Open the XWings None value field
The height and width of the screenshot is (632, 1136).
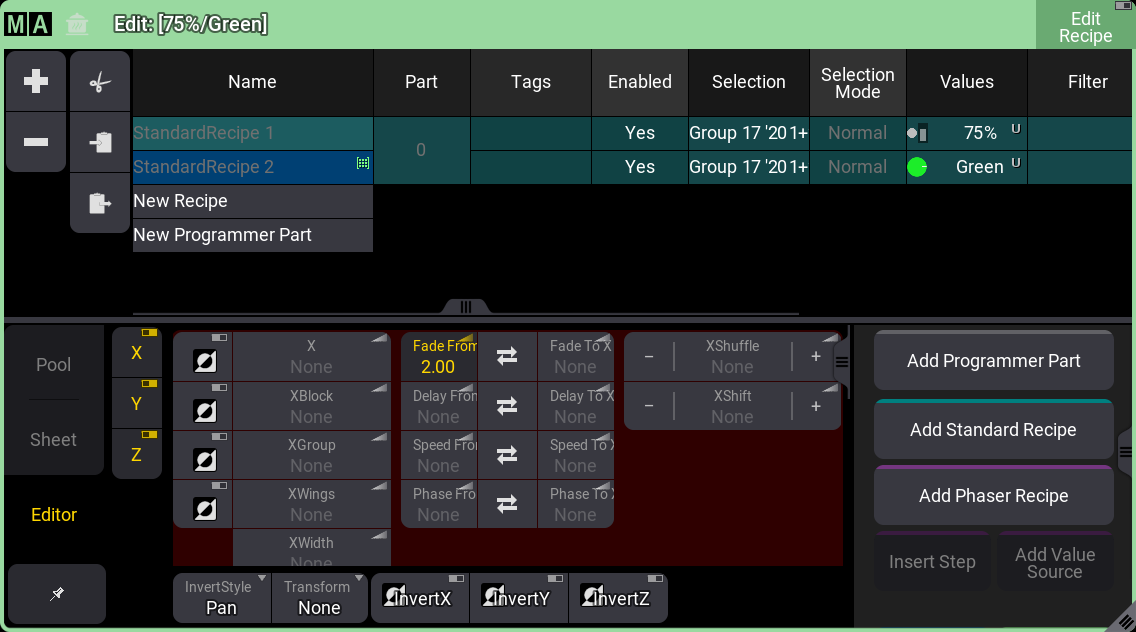click(312, 504)
